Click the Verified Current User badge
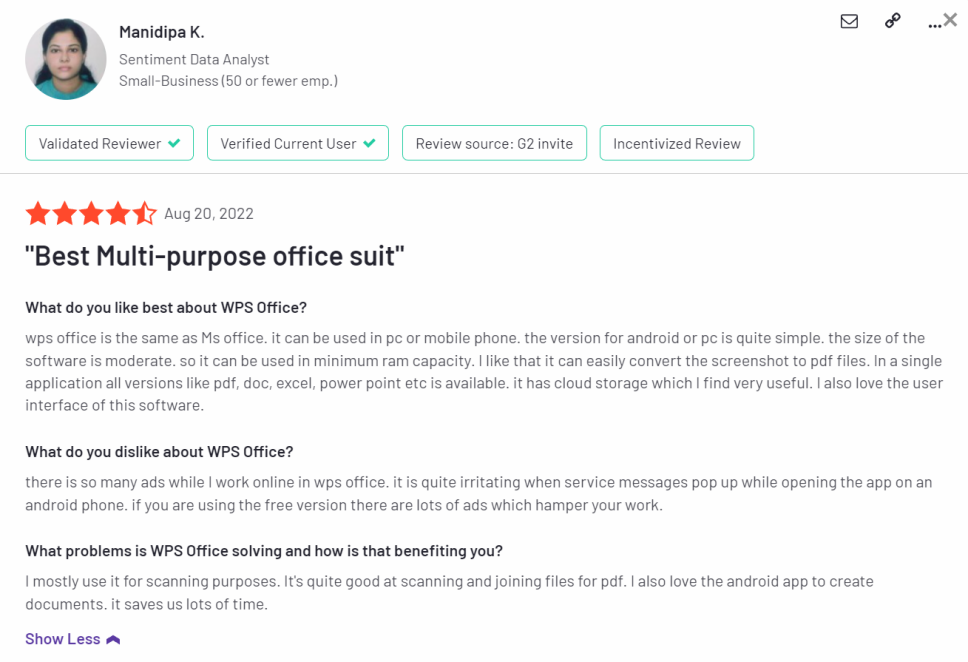Screen dimensions: 968x662 [298, 143]
